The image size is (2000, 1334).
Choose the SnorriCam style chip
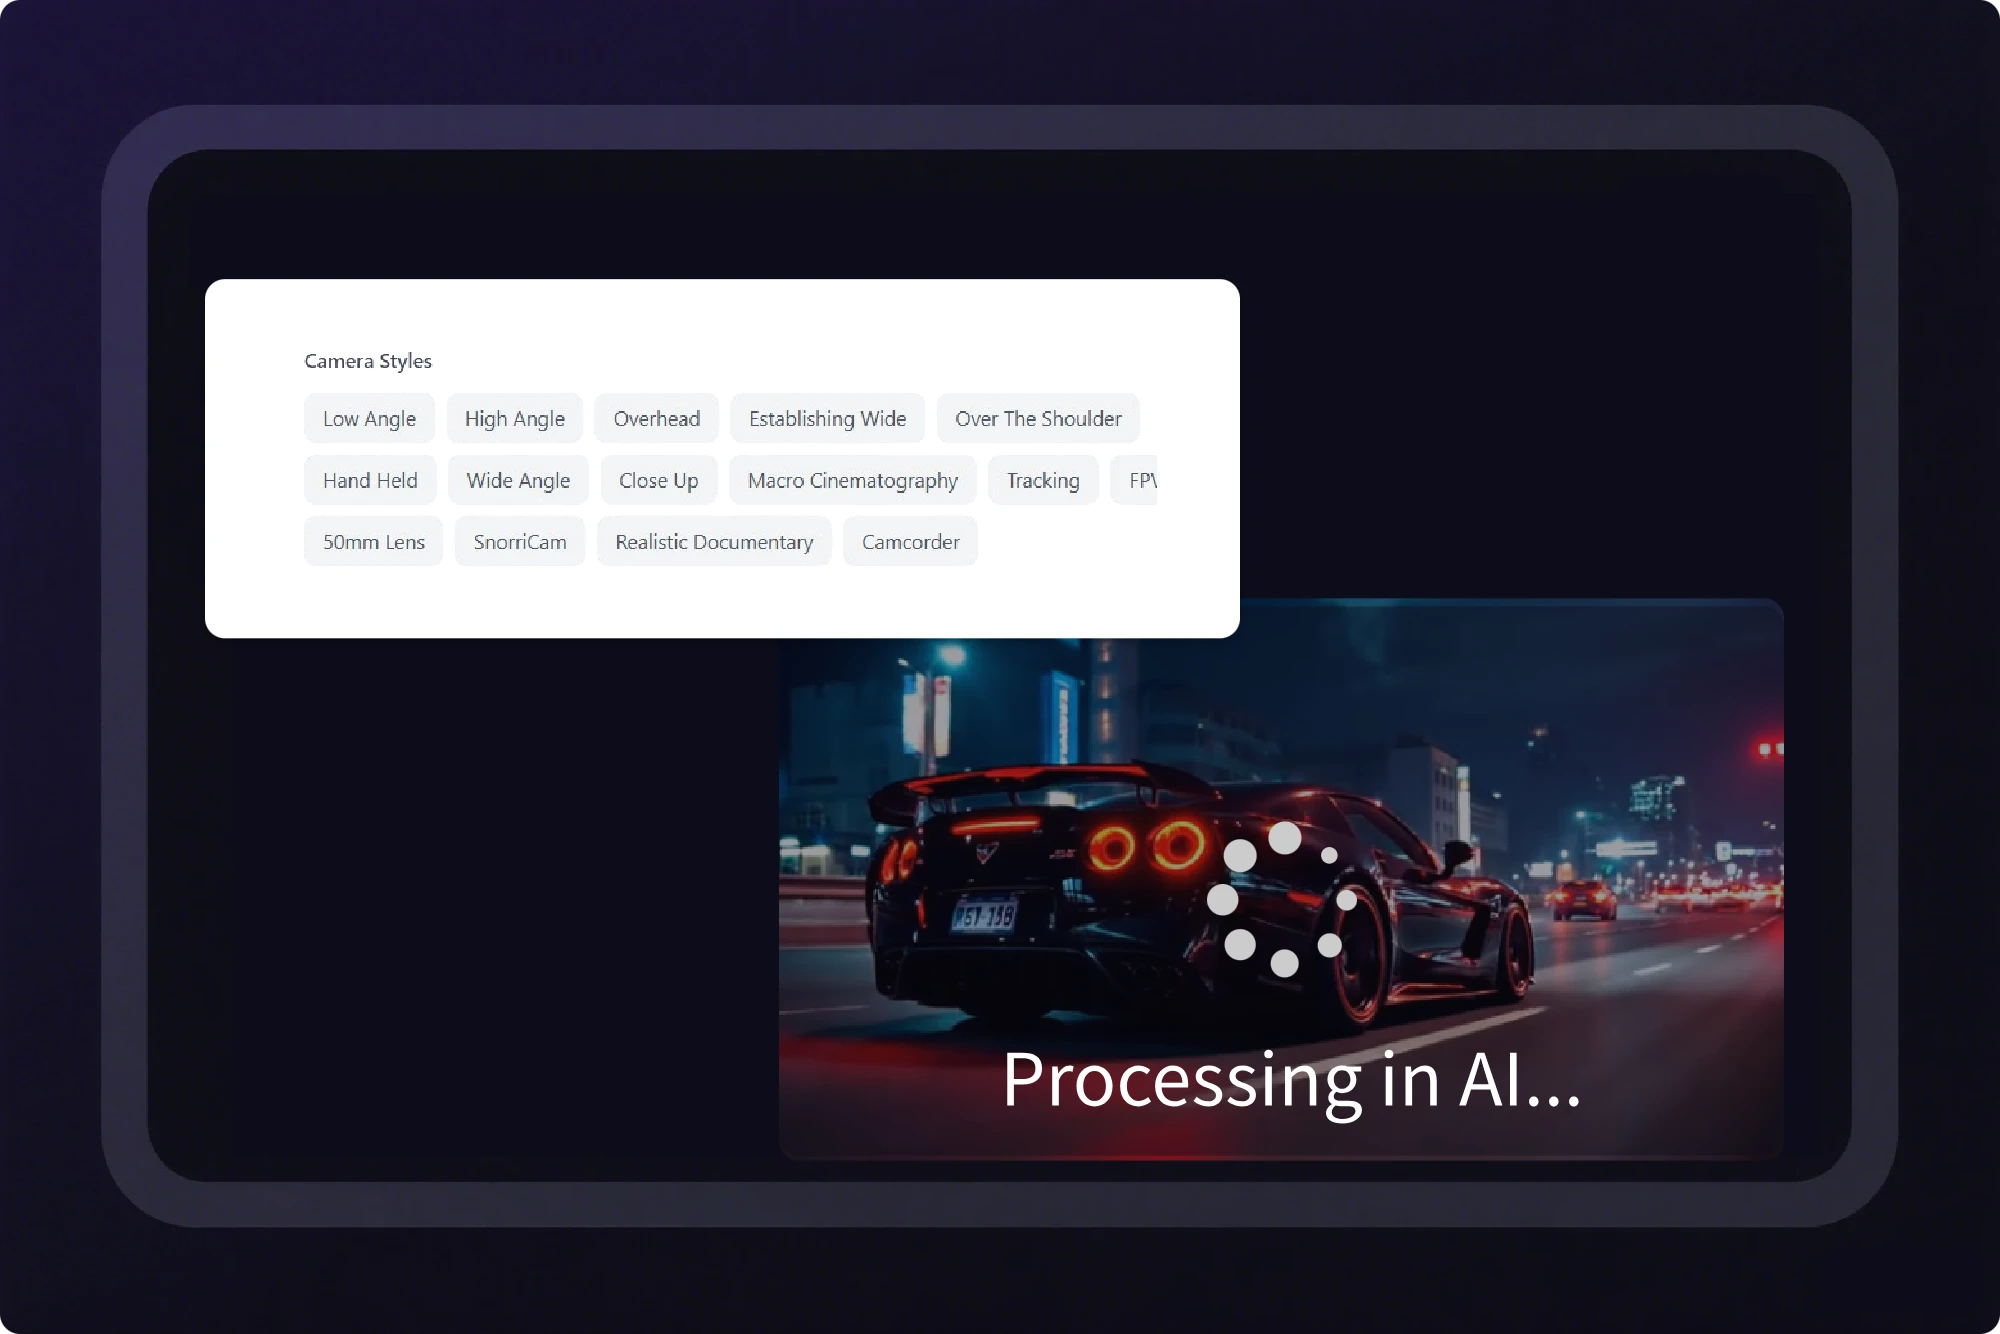click(520, 542)
